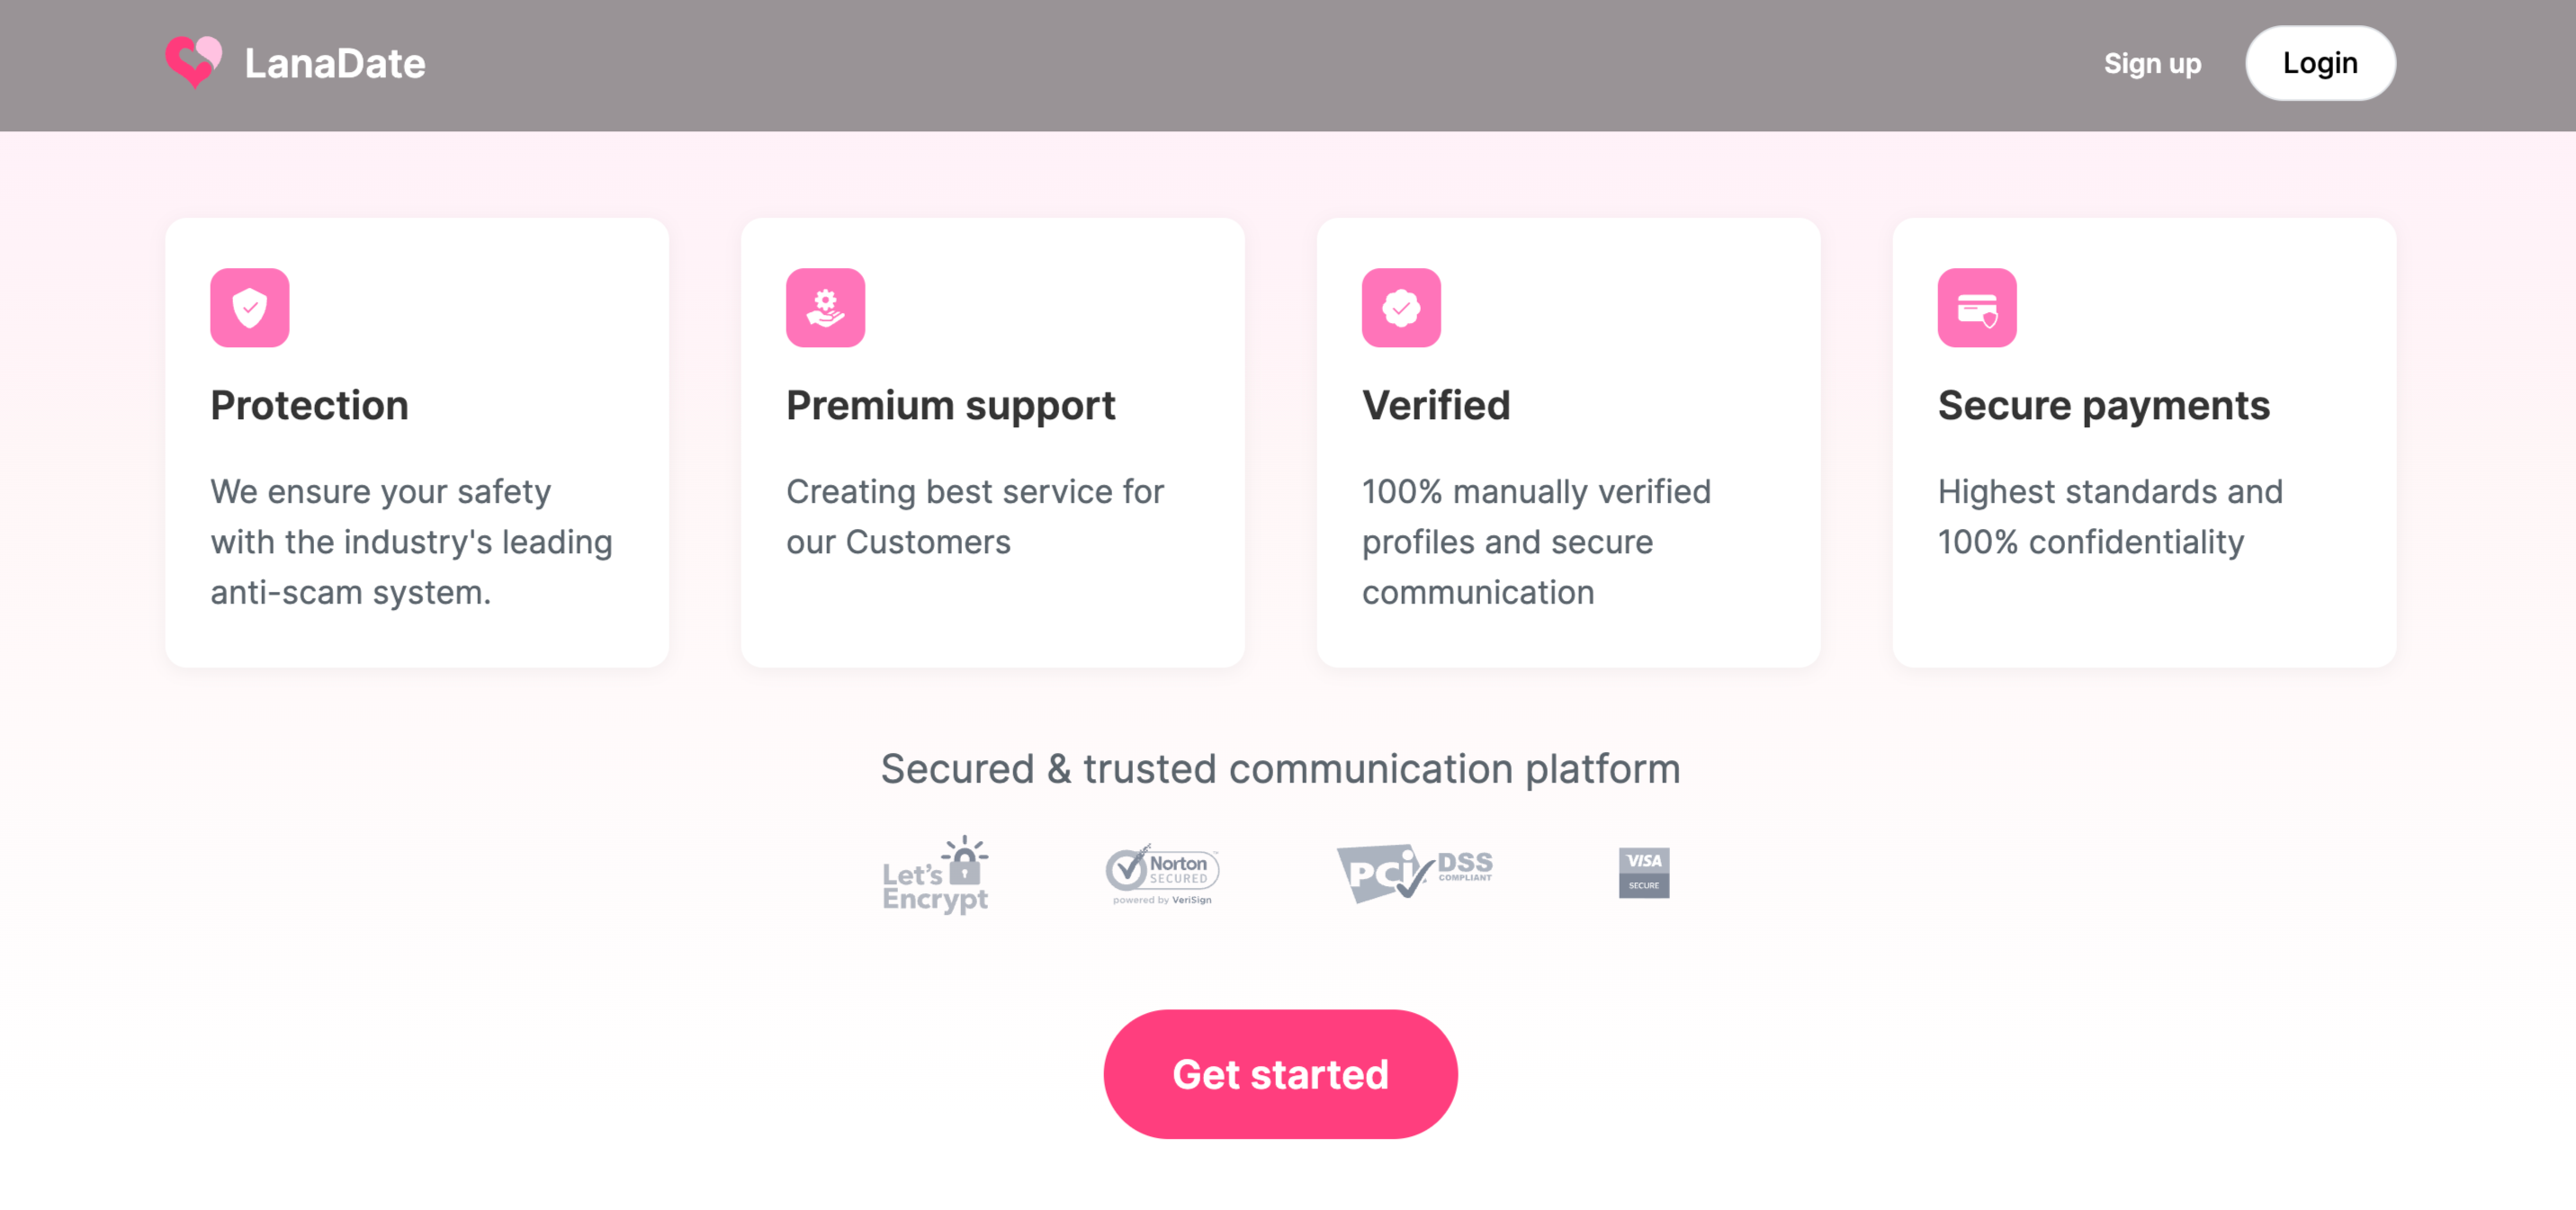Click the Secure payments card heading
This screenshot has width=2576, height=1210.
click(x=2103, y=405)
